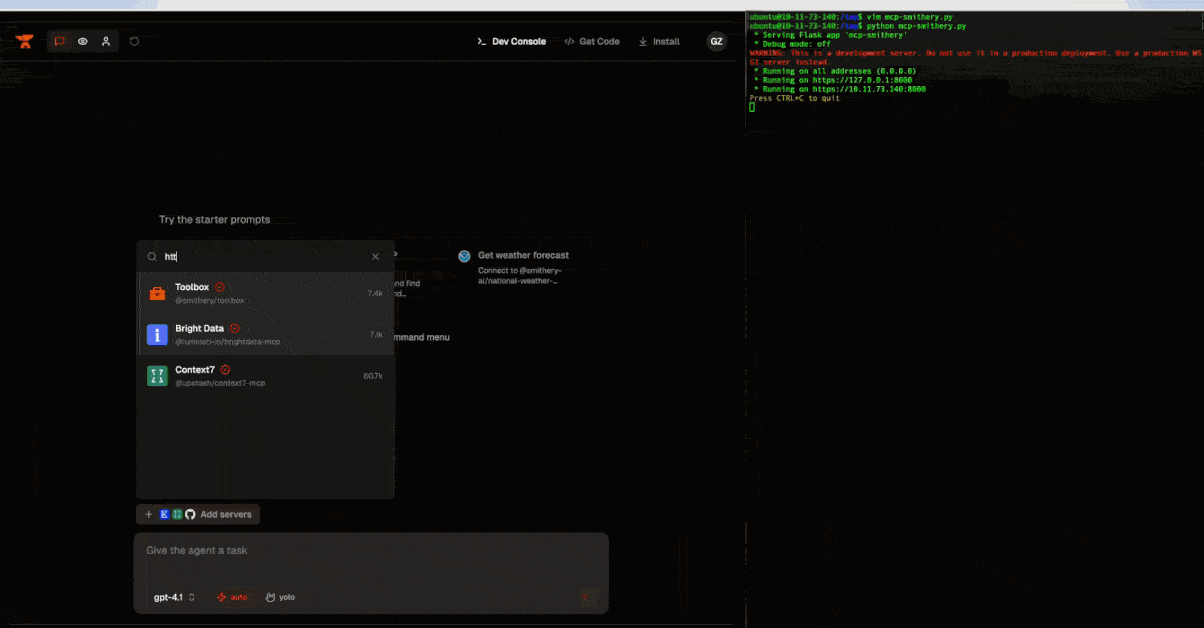Select the Context7 server result

pos(265,376)
